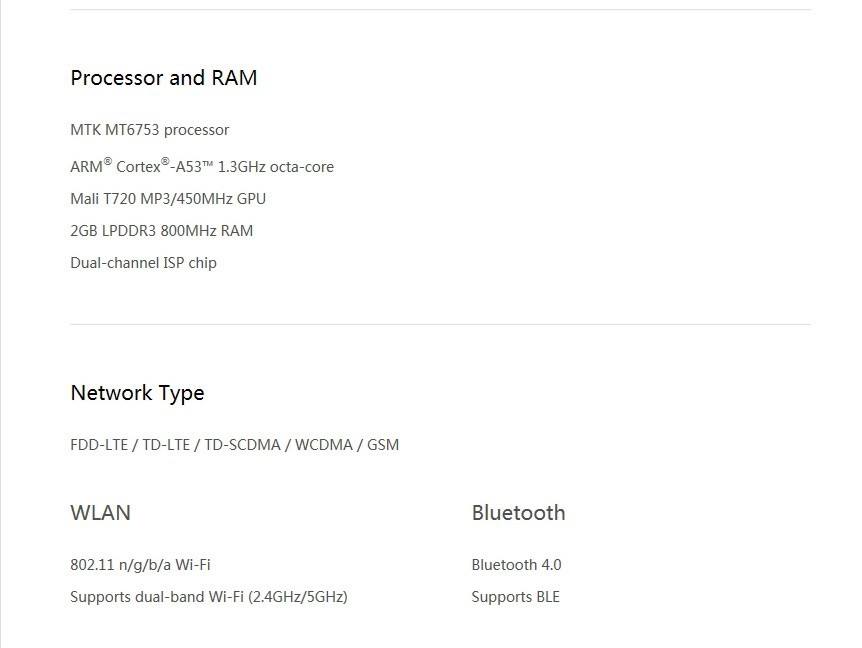Click the WLAN section heading
The width and height of the screenshot is (862, 648).
pos(100,513)
